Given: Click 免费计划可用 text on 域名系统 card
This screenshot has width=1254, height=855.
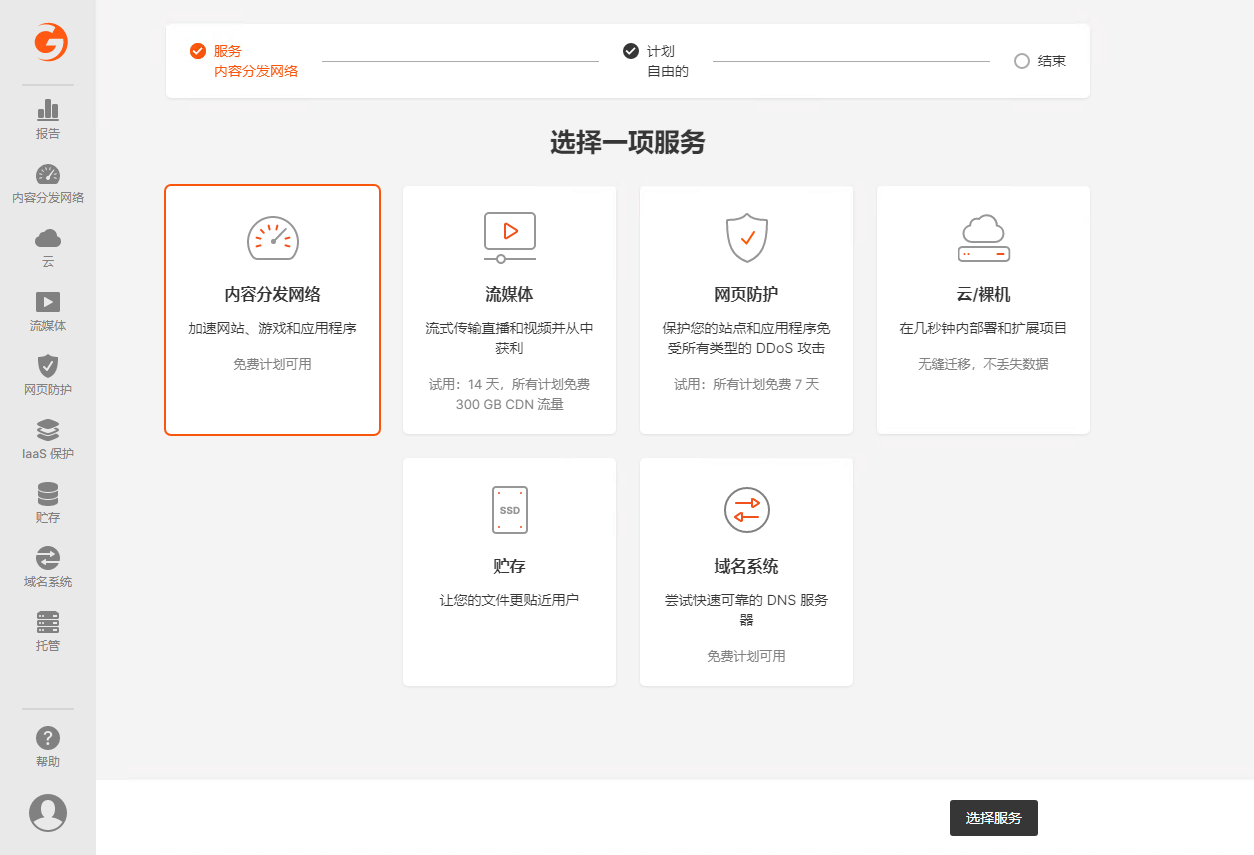Looking at the screenshot, I should [747, 657].
